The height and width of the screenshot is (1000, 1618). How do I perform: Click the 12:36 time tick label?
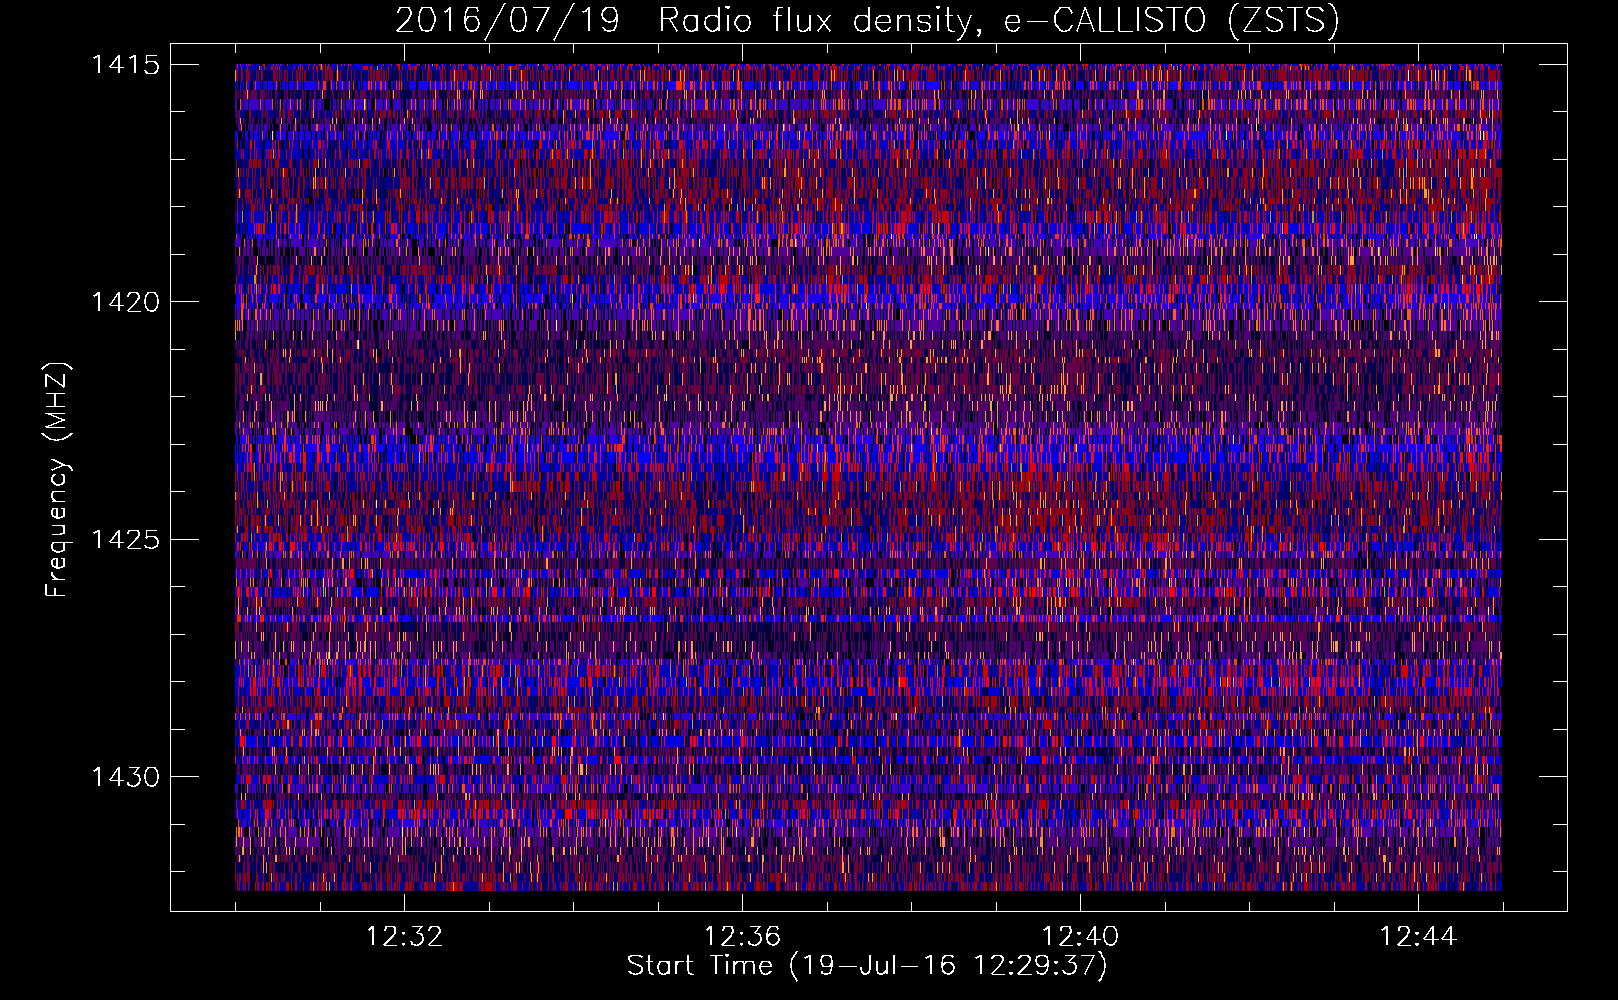click(x=742, y=937)
